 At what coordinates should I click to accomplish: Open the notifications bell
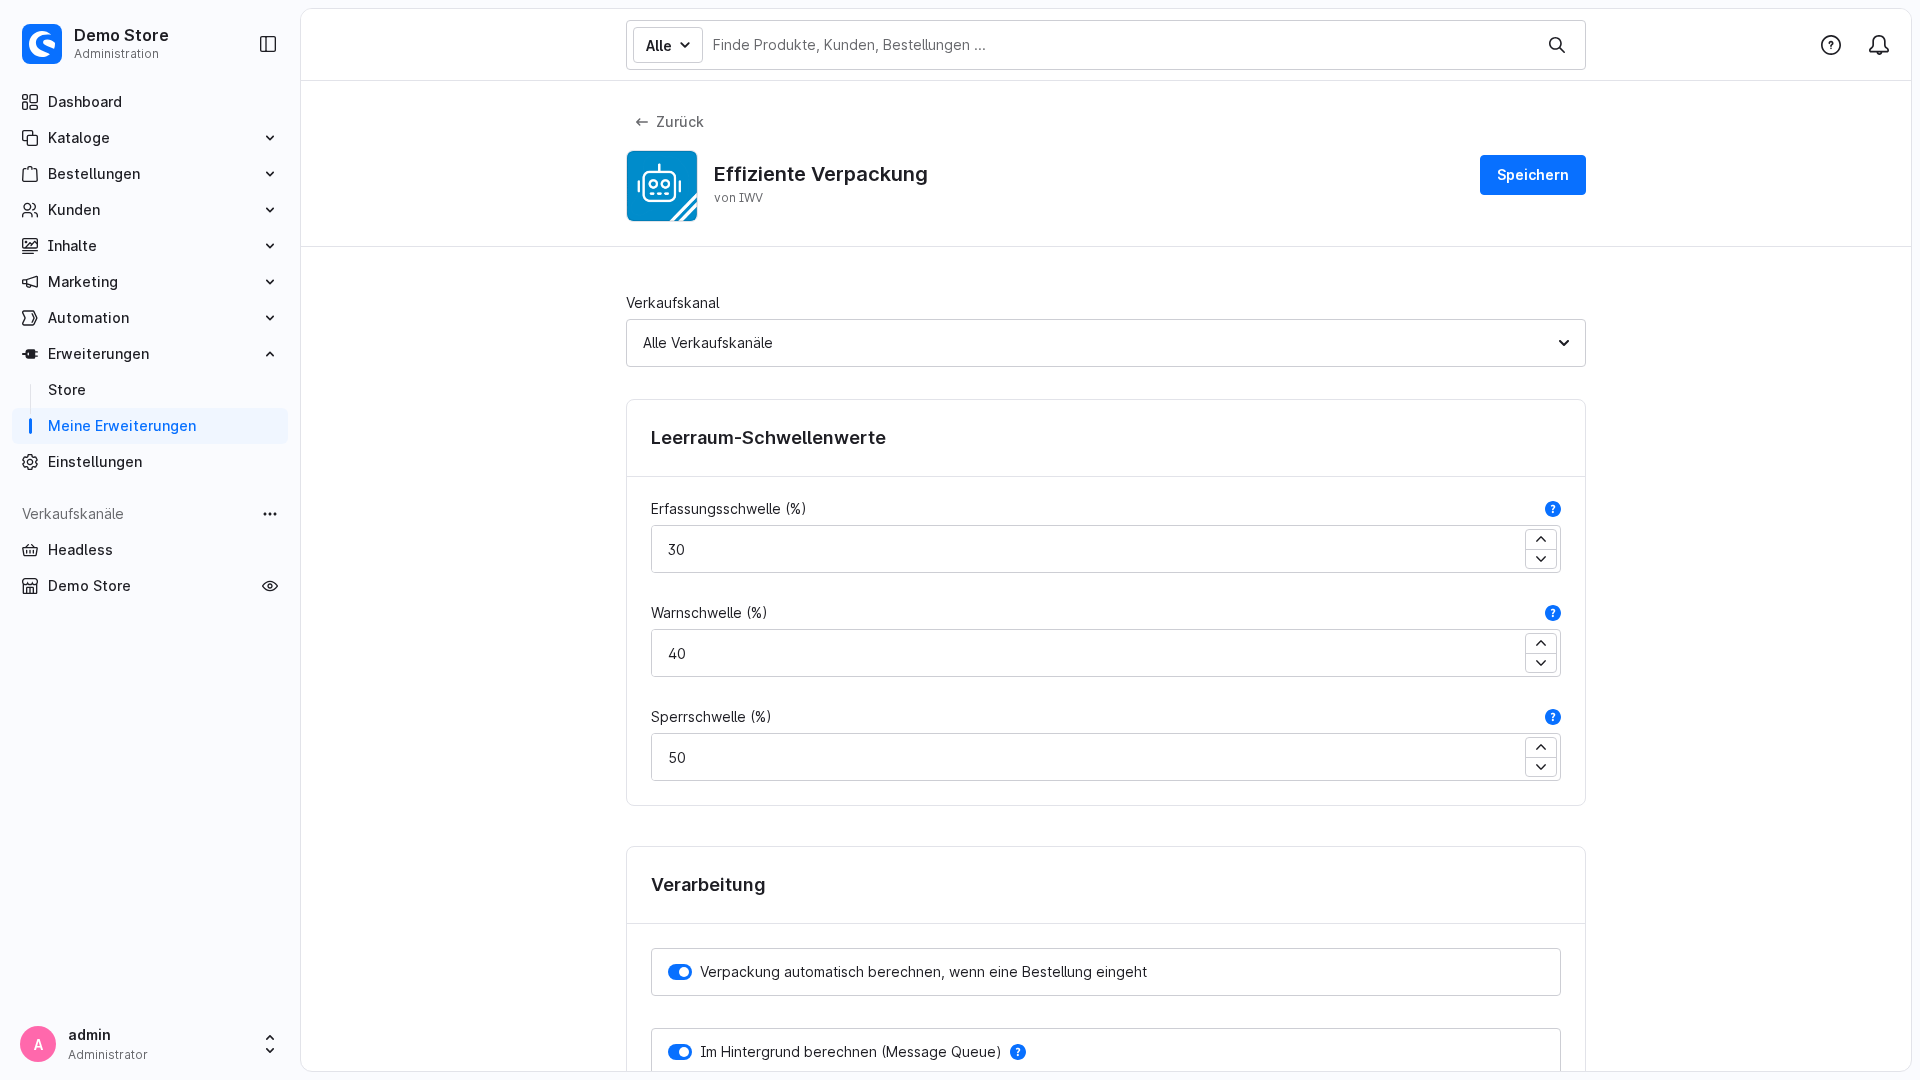point(1879,45)
